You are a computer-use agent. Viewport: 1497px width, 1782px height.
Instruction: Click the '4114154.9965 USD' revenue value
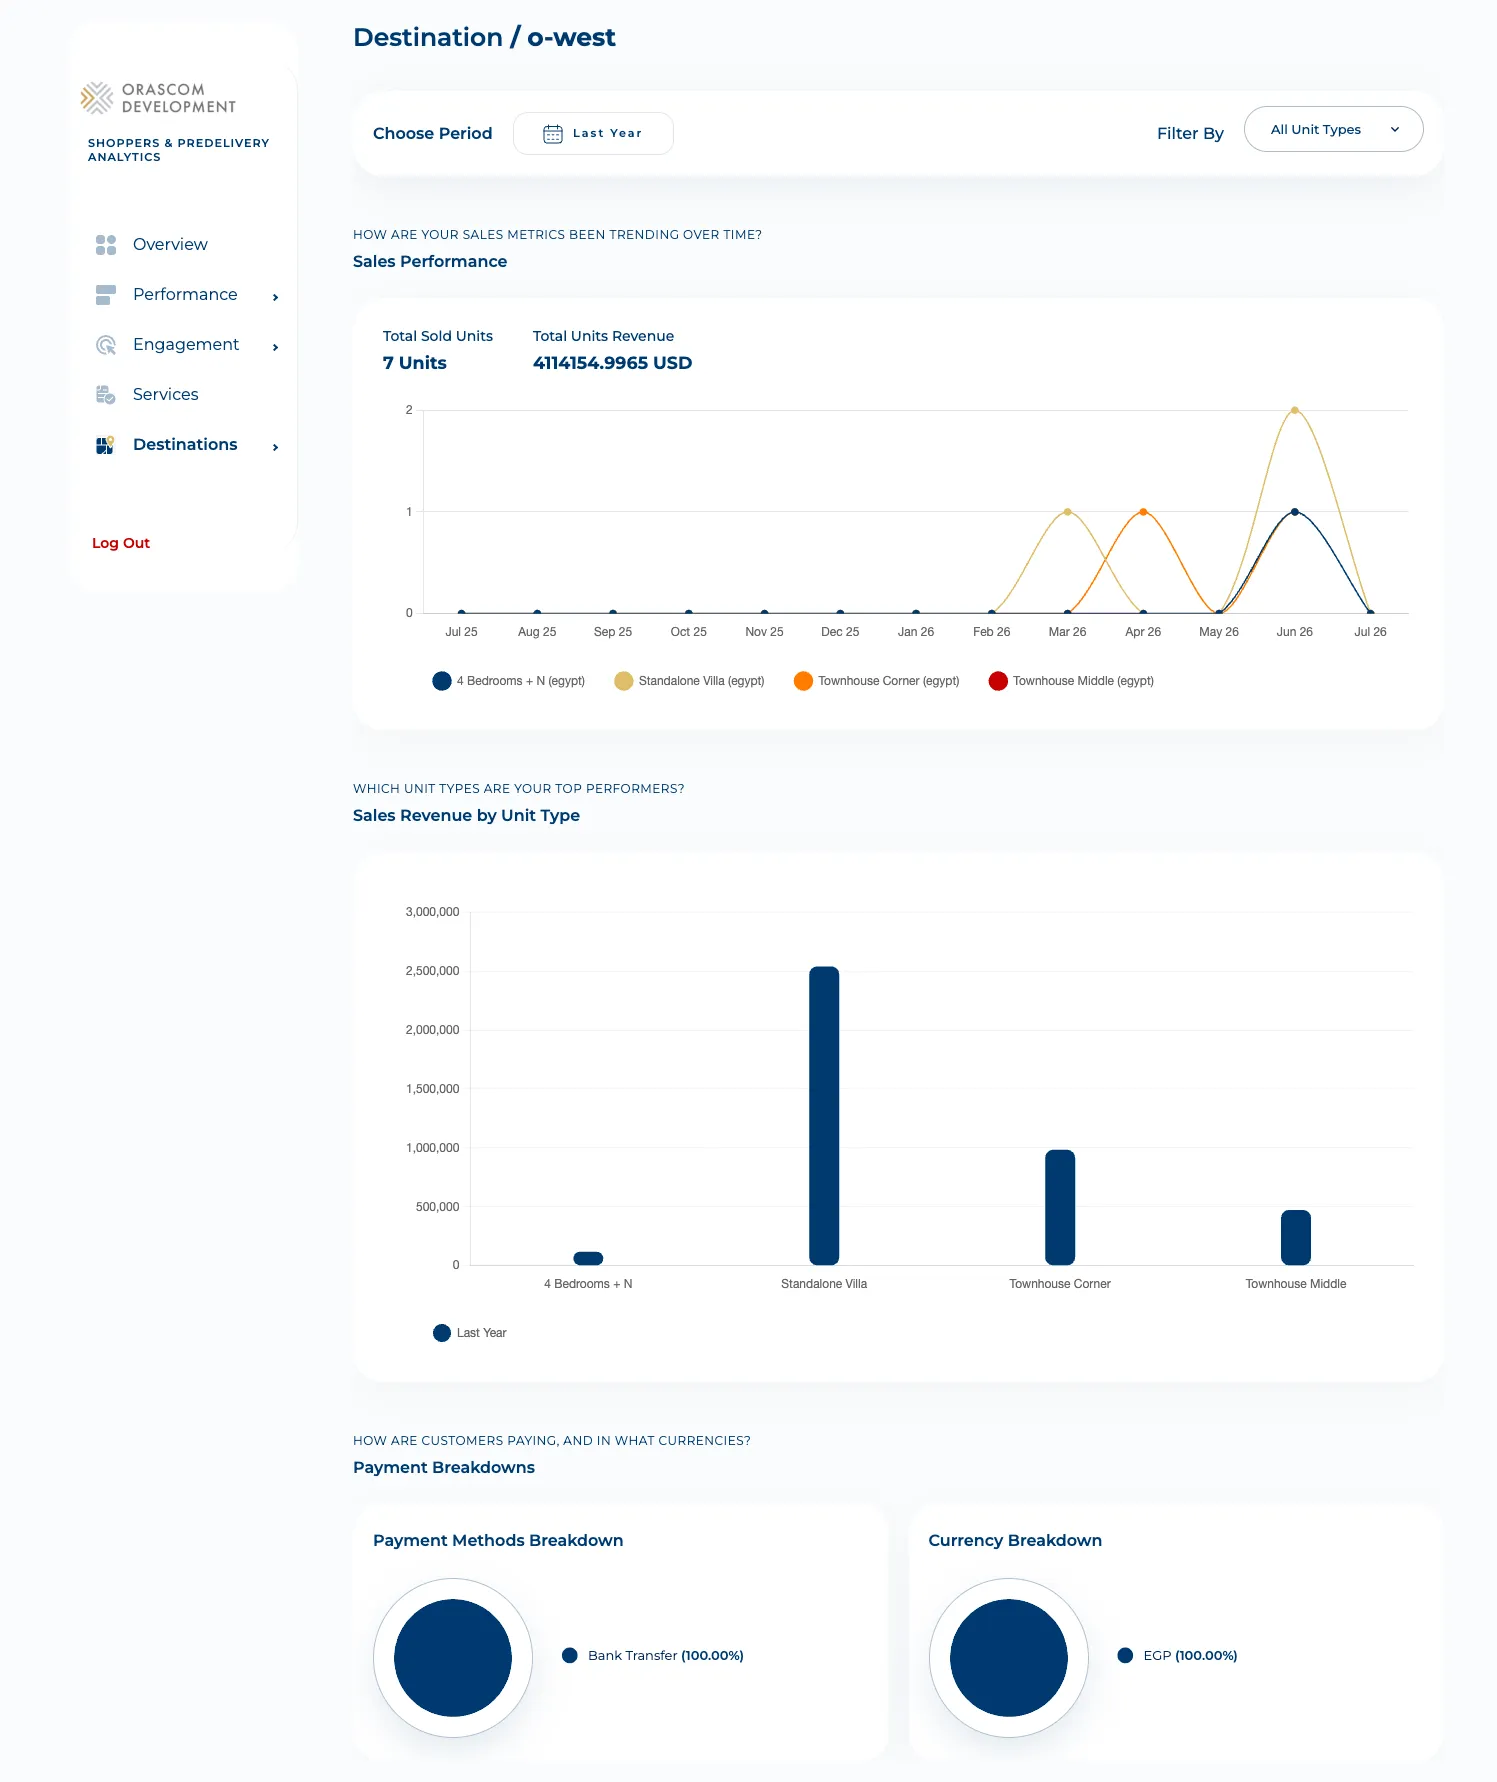click(x=612, y=363)
